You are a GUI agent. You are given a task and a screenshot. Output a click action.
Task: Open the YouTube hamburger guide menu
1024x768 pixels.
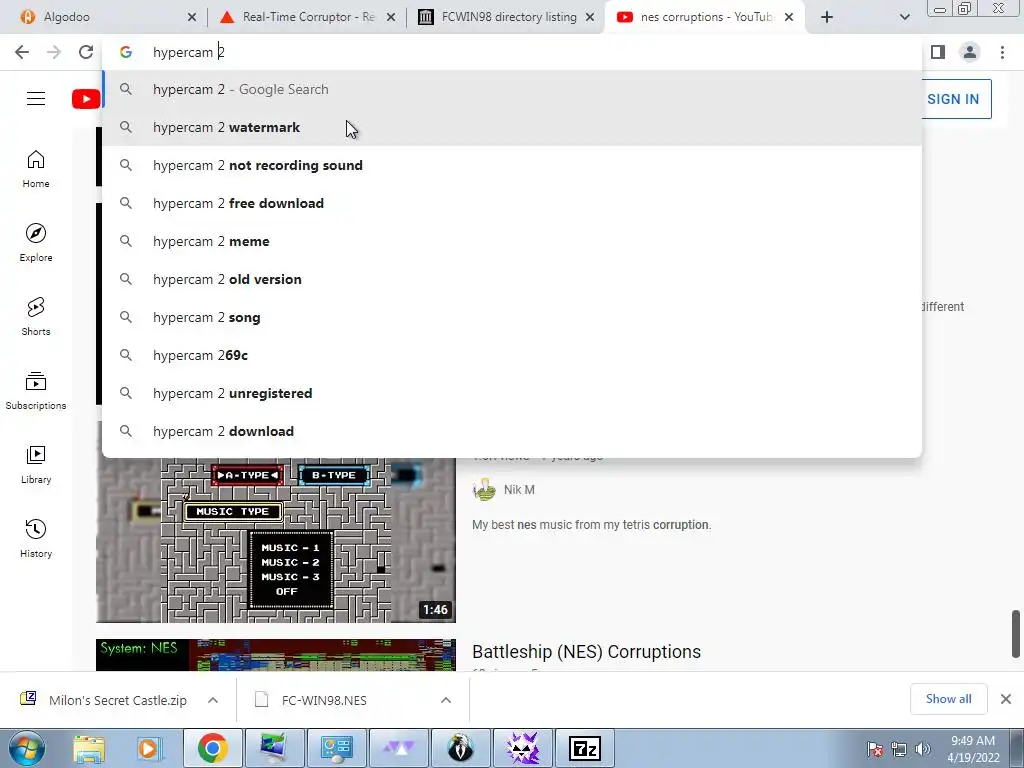point(36,99)
